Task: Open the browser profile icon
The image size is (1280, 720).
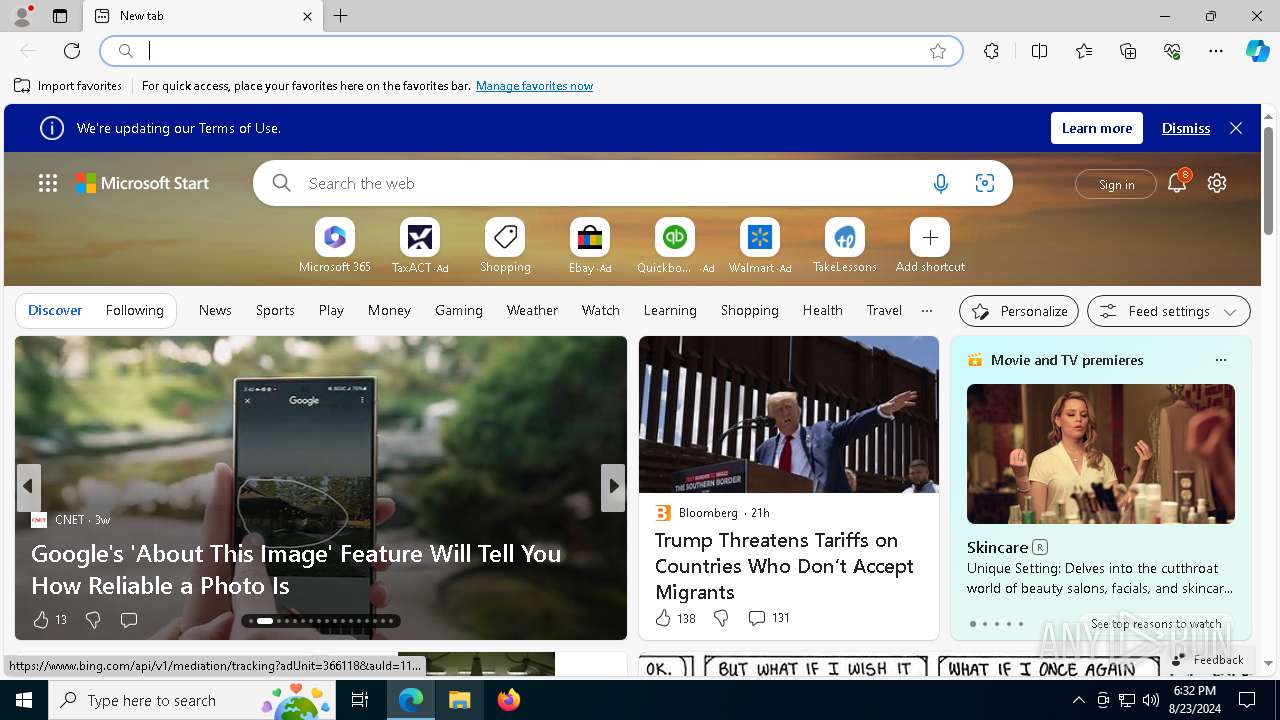Action: pyautogui.click(x=21, y=16)
